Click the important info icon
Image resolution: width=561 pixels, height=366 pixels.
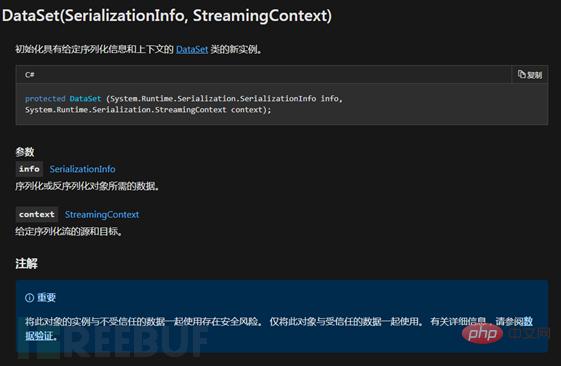(x=29, y=298)
